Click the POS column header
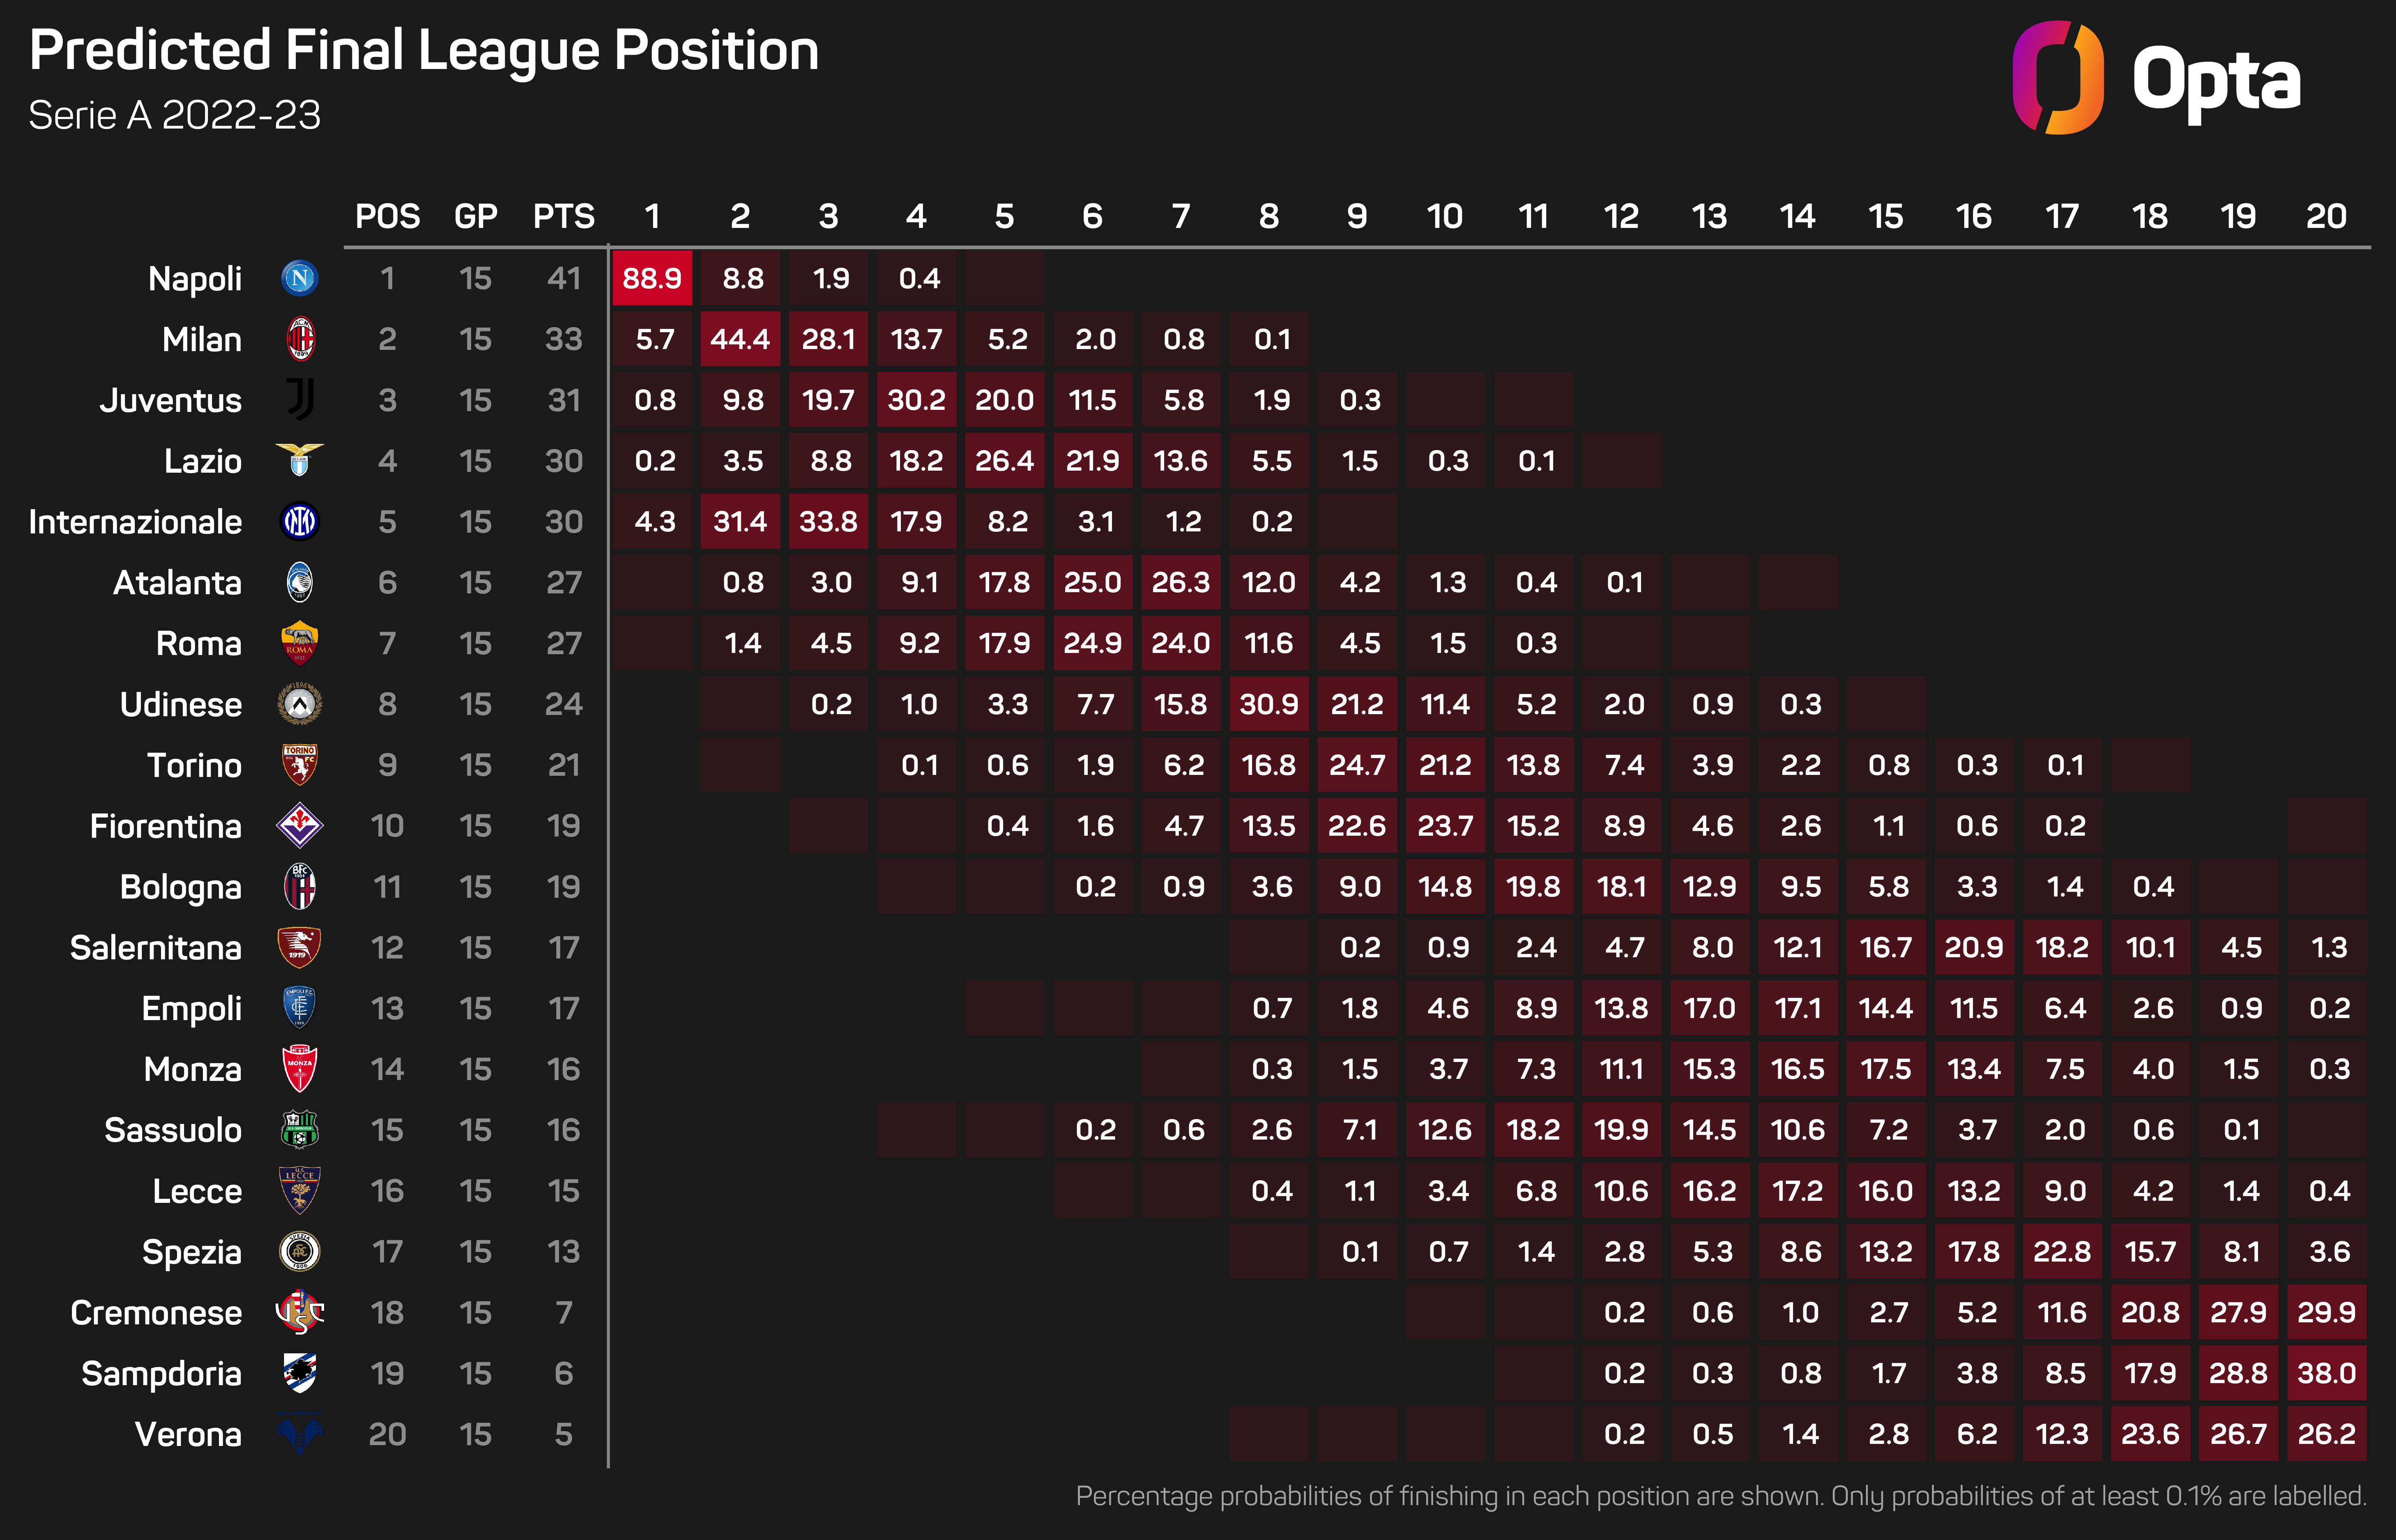The image size is (2396, 1540). pyautogui.click(x=388, y=216)
